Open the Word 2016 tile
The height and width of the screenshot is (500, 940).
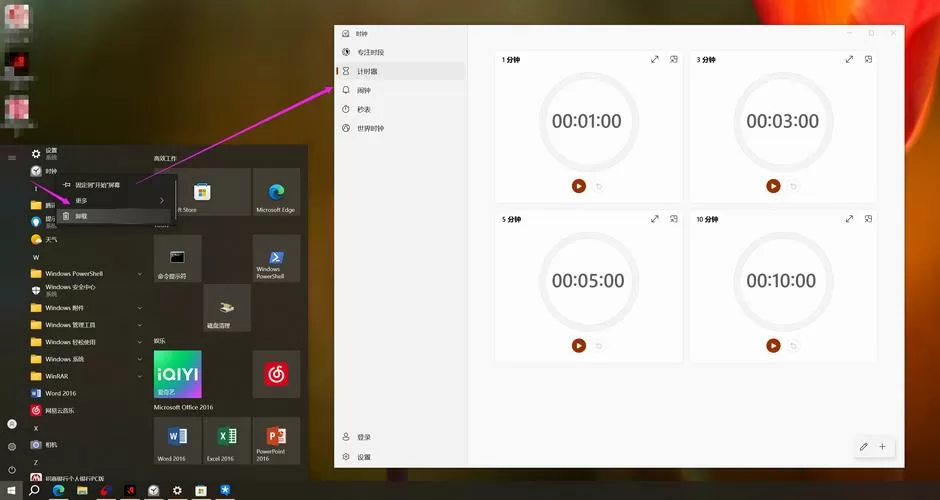coord(177,441)
